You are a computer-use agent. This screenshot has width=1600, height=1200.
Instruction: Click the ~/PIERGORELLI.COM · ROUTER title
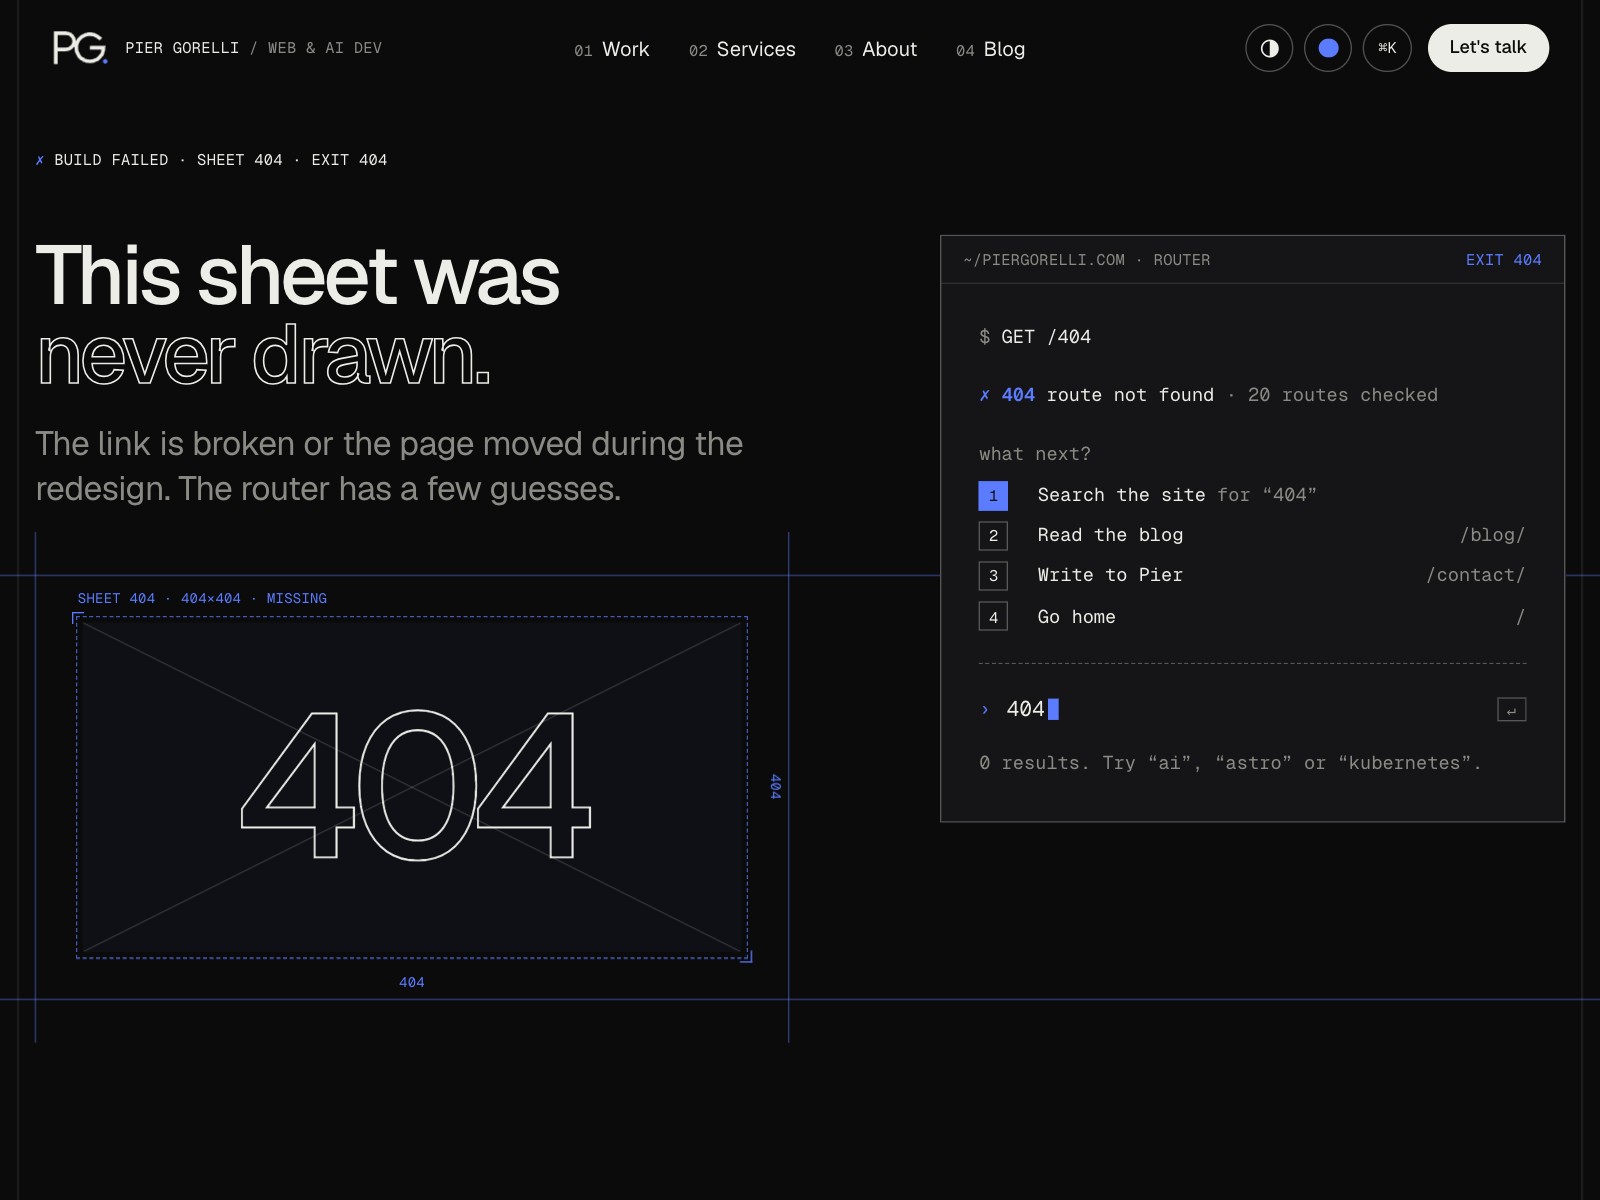coord(1087,260)
